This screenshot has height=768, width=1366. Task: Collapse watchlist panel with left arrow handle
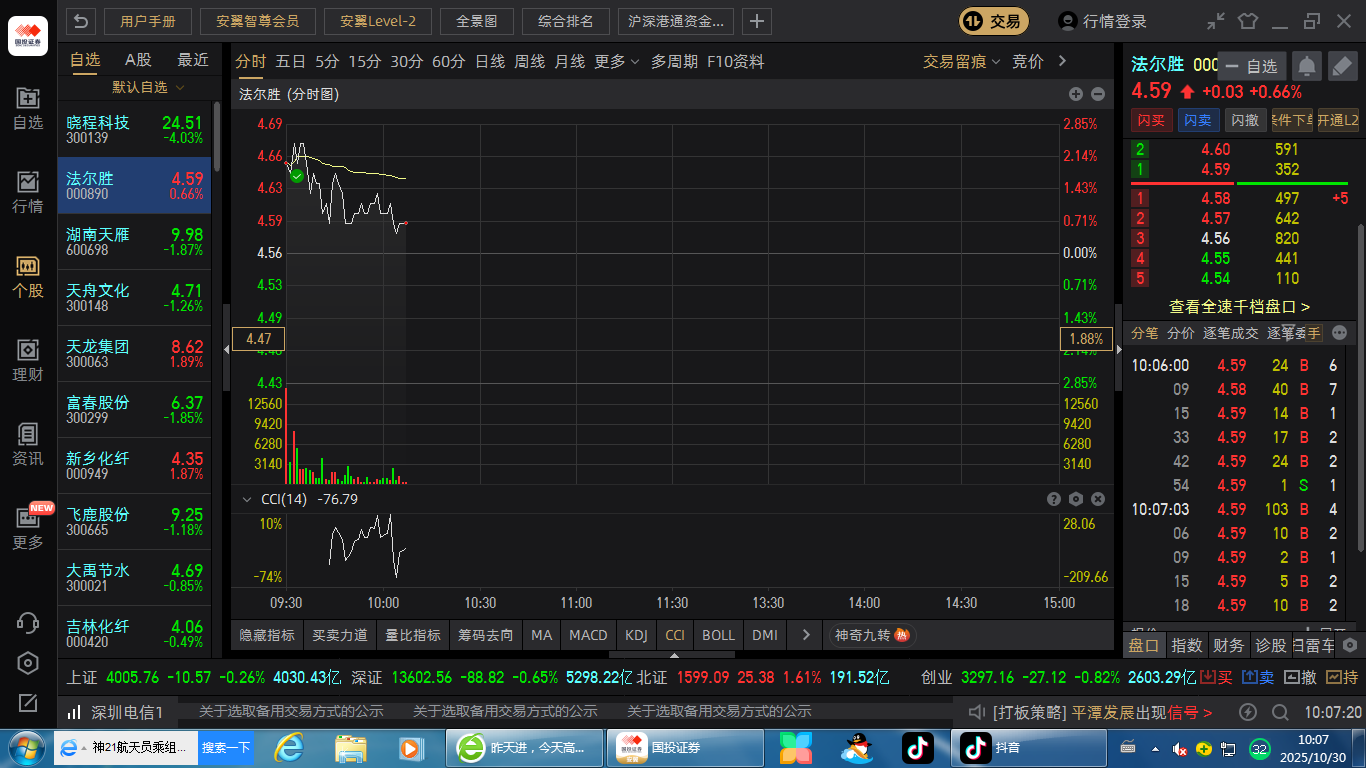click(x=226, y=348)
